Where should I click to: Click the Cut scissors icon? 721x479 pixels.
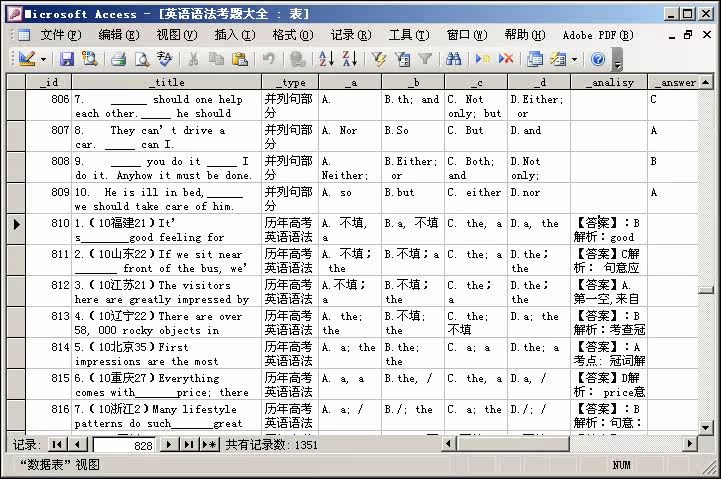193,59
